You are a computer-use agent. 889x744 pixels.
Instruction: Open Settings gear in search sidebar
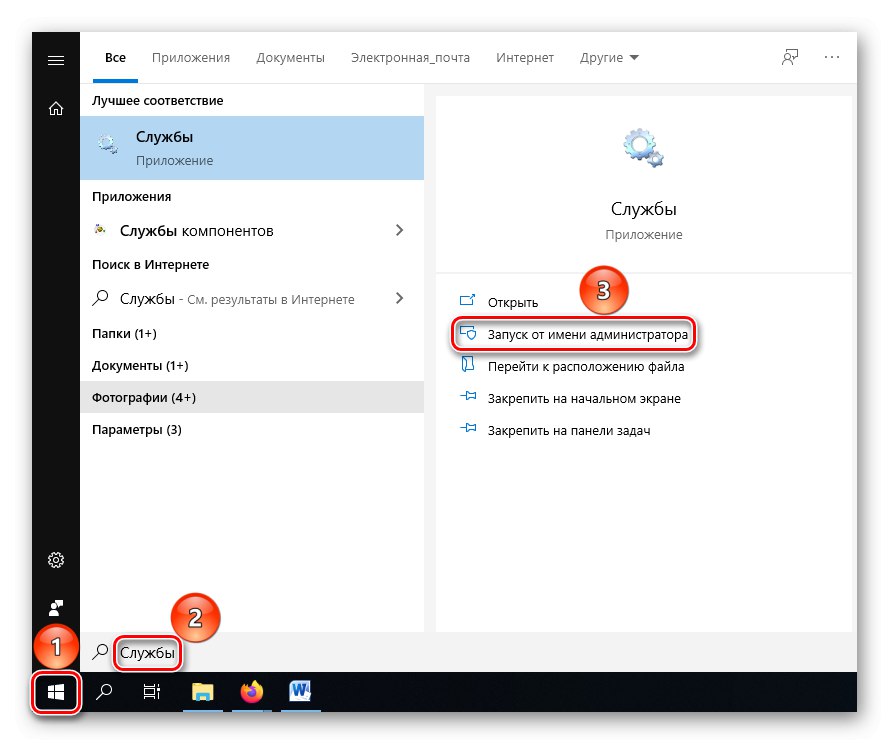click(x=56, y=560)
